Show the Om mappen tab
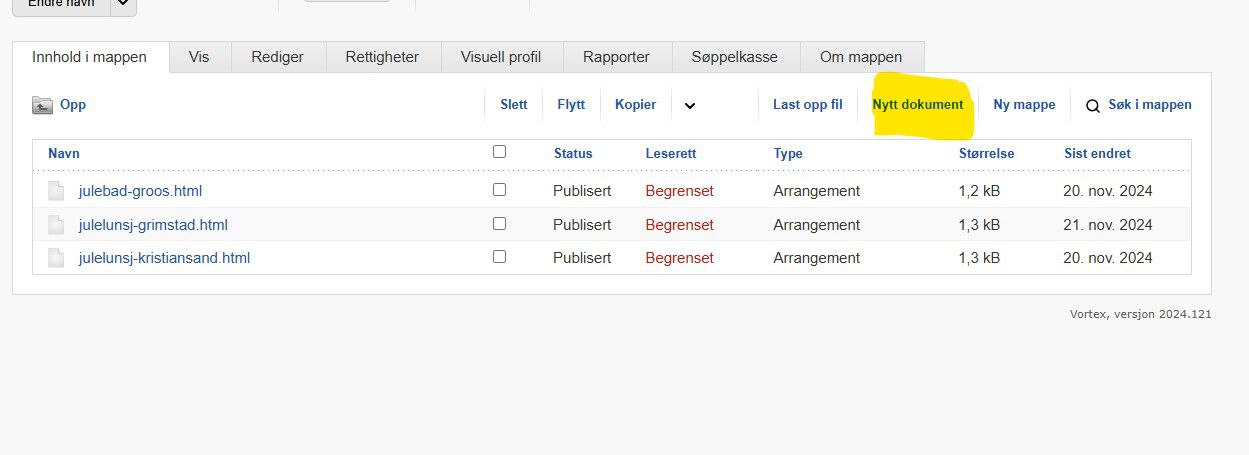 point(861,57)
